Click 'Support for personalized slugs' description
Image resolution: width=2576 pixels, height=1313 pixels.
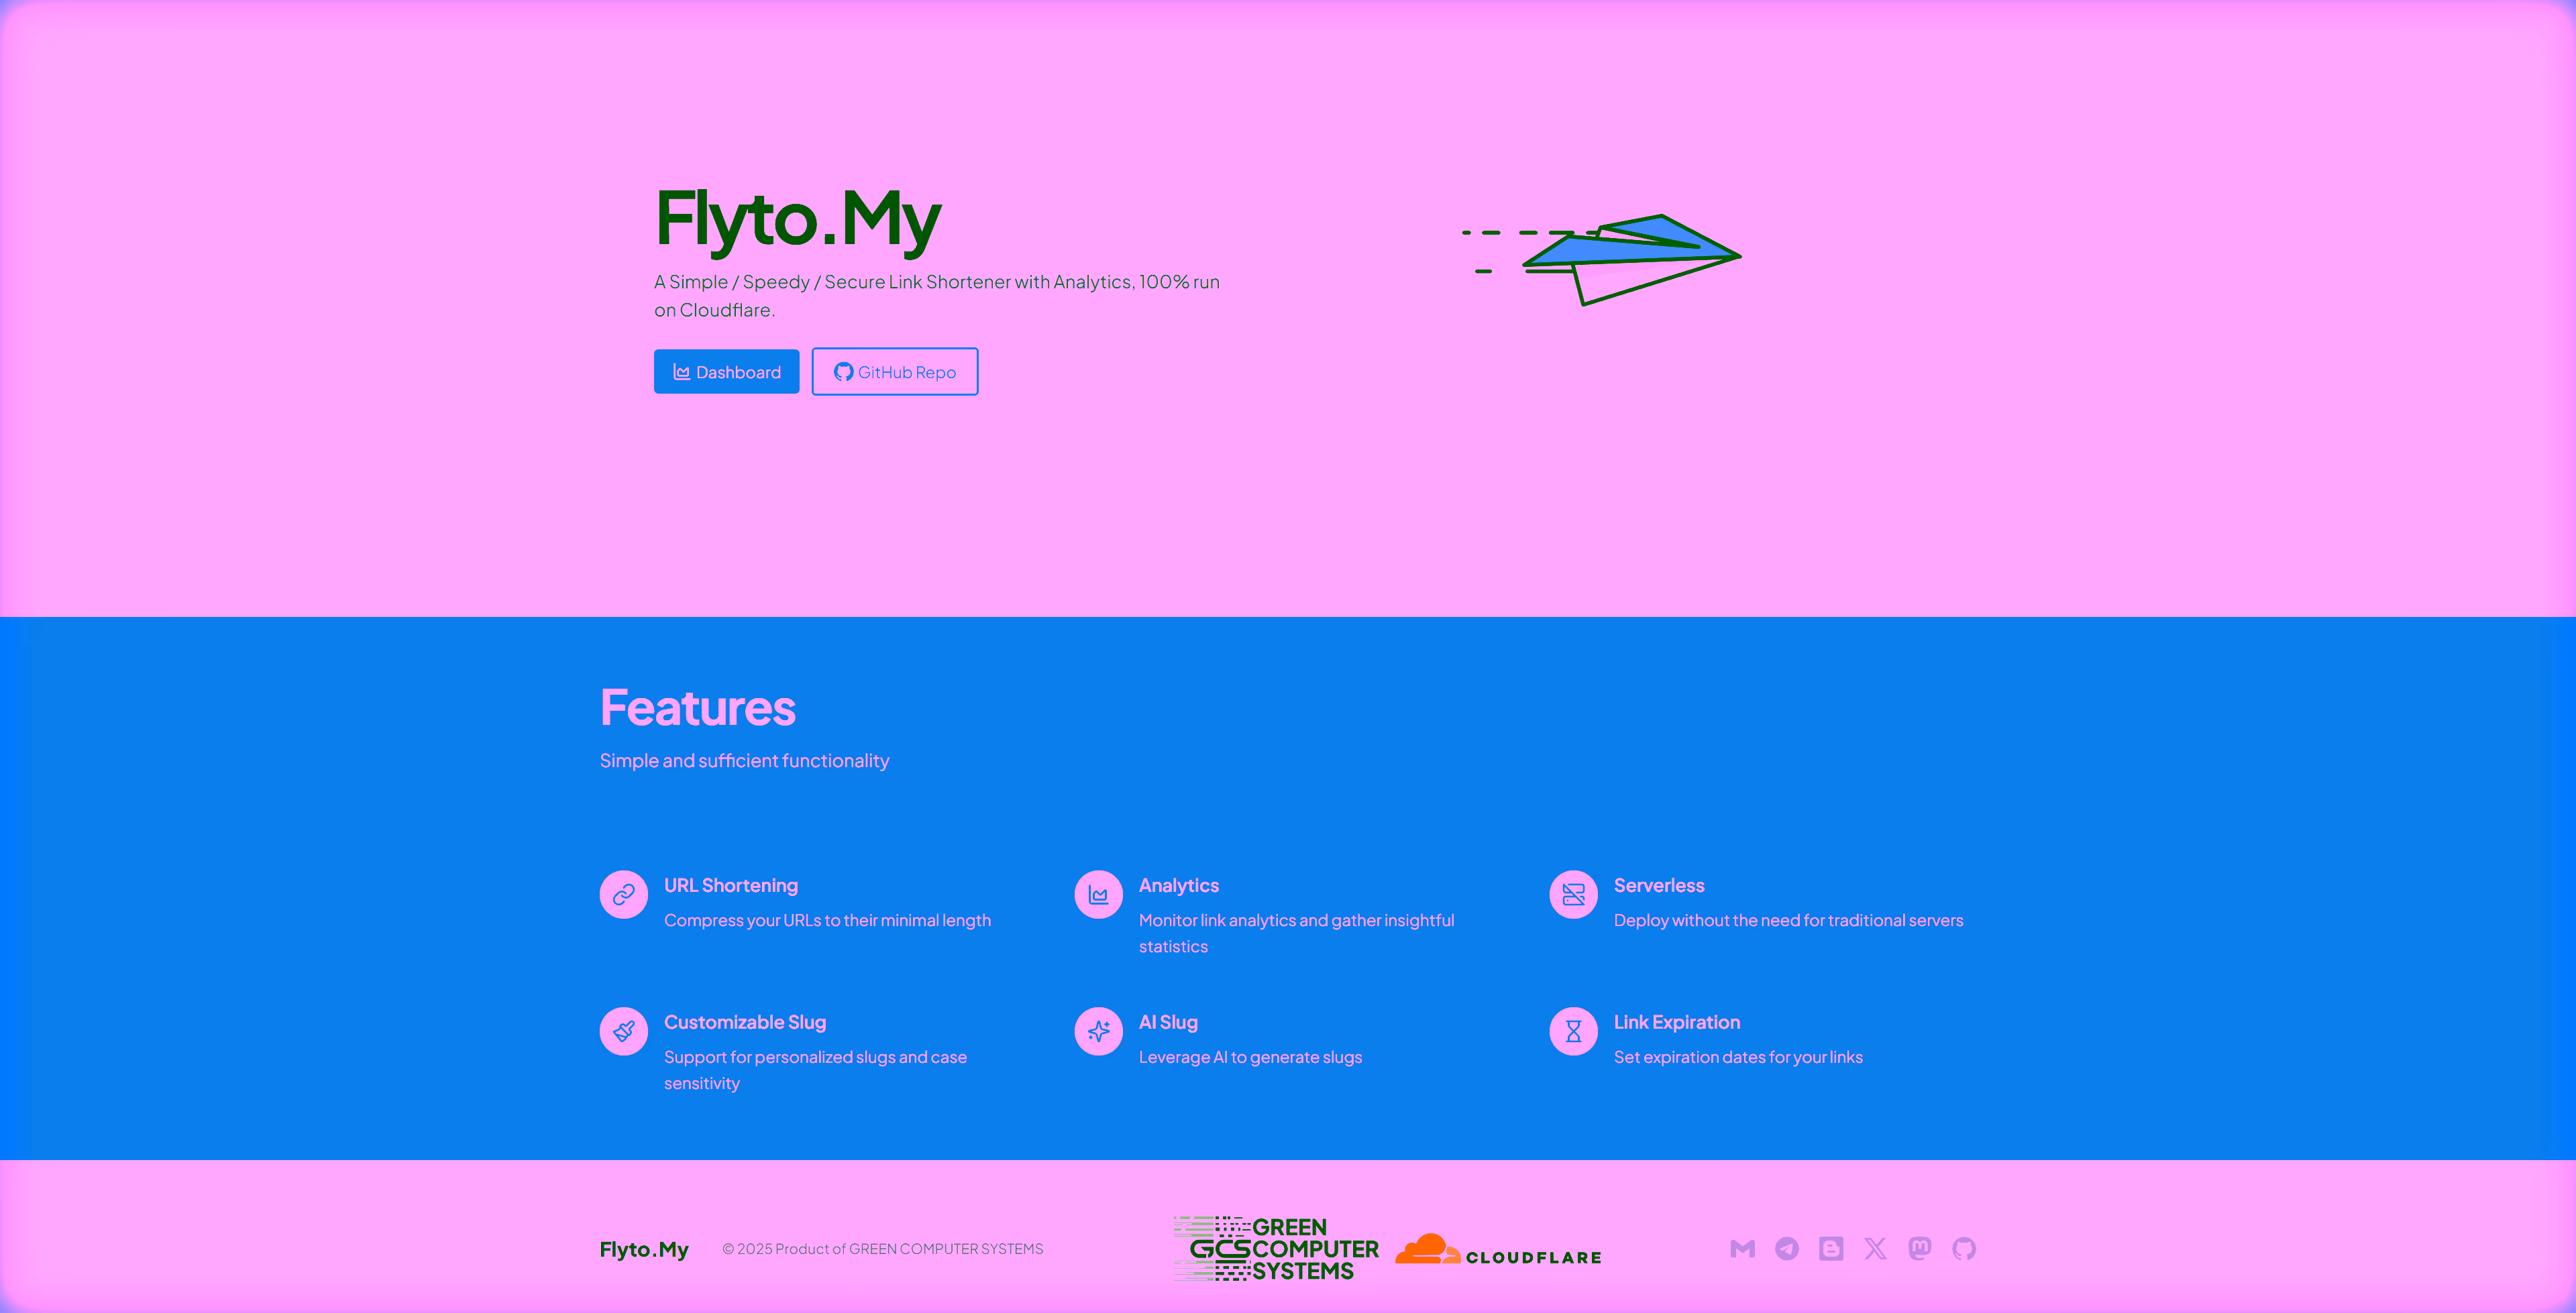pyautogui.click(x=815, y=1070)
